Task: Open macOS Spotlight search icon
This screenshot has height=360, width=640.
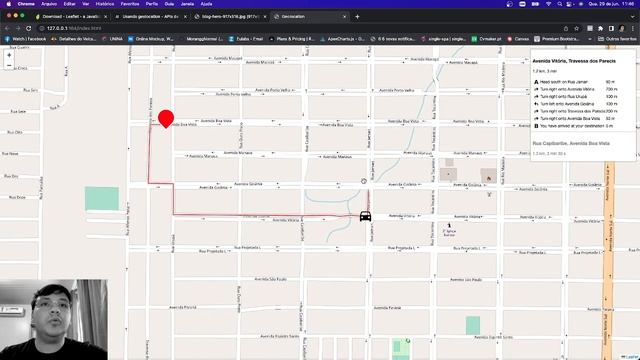Action: click(560, 4)
